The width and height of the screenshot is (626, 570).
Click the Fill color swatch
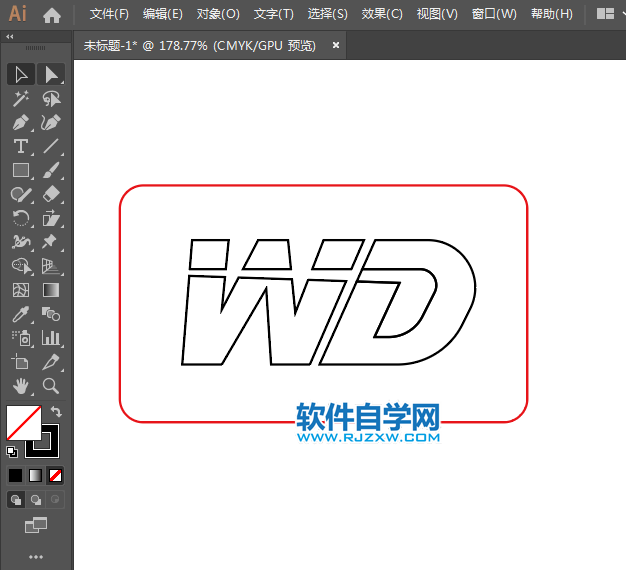23,422
